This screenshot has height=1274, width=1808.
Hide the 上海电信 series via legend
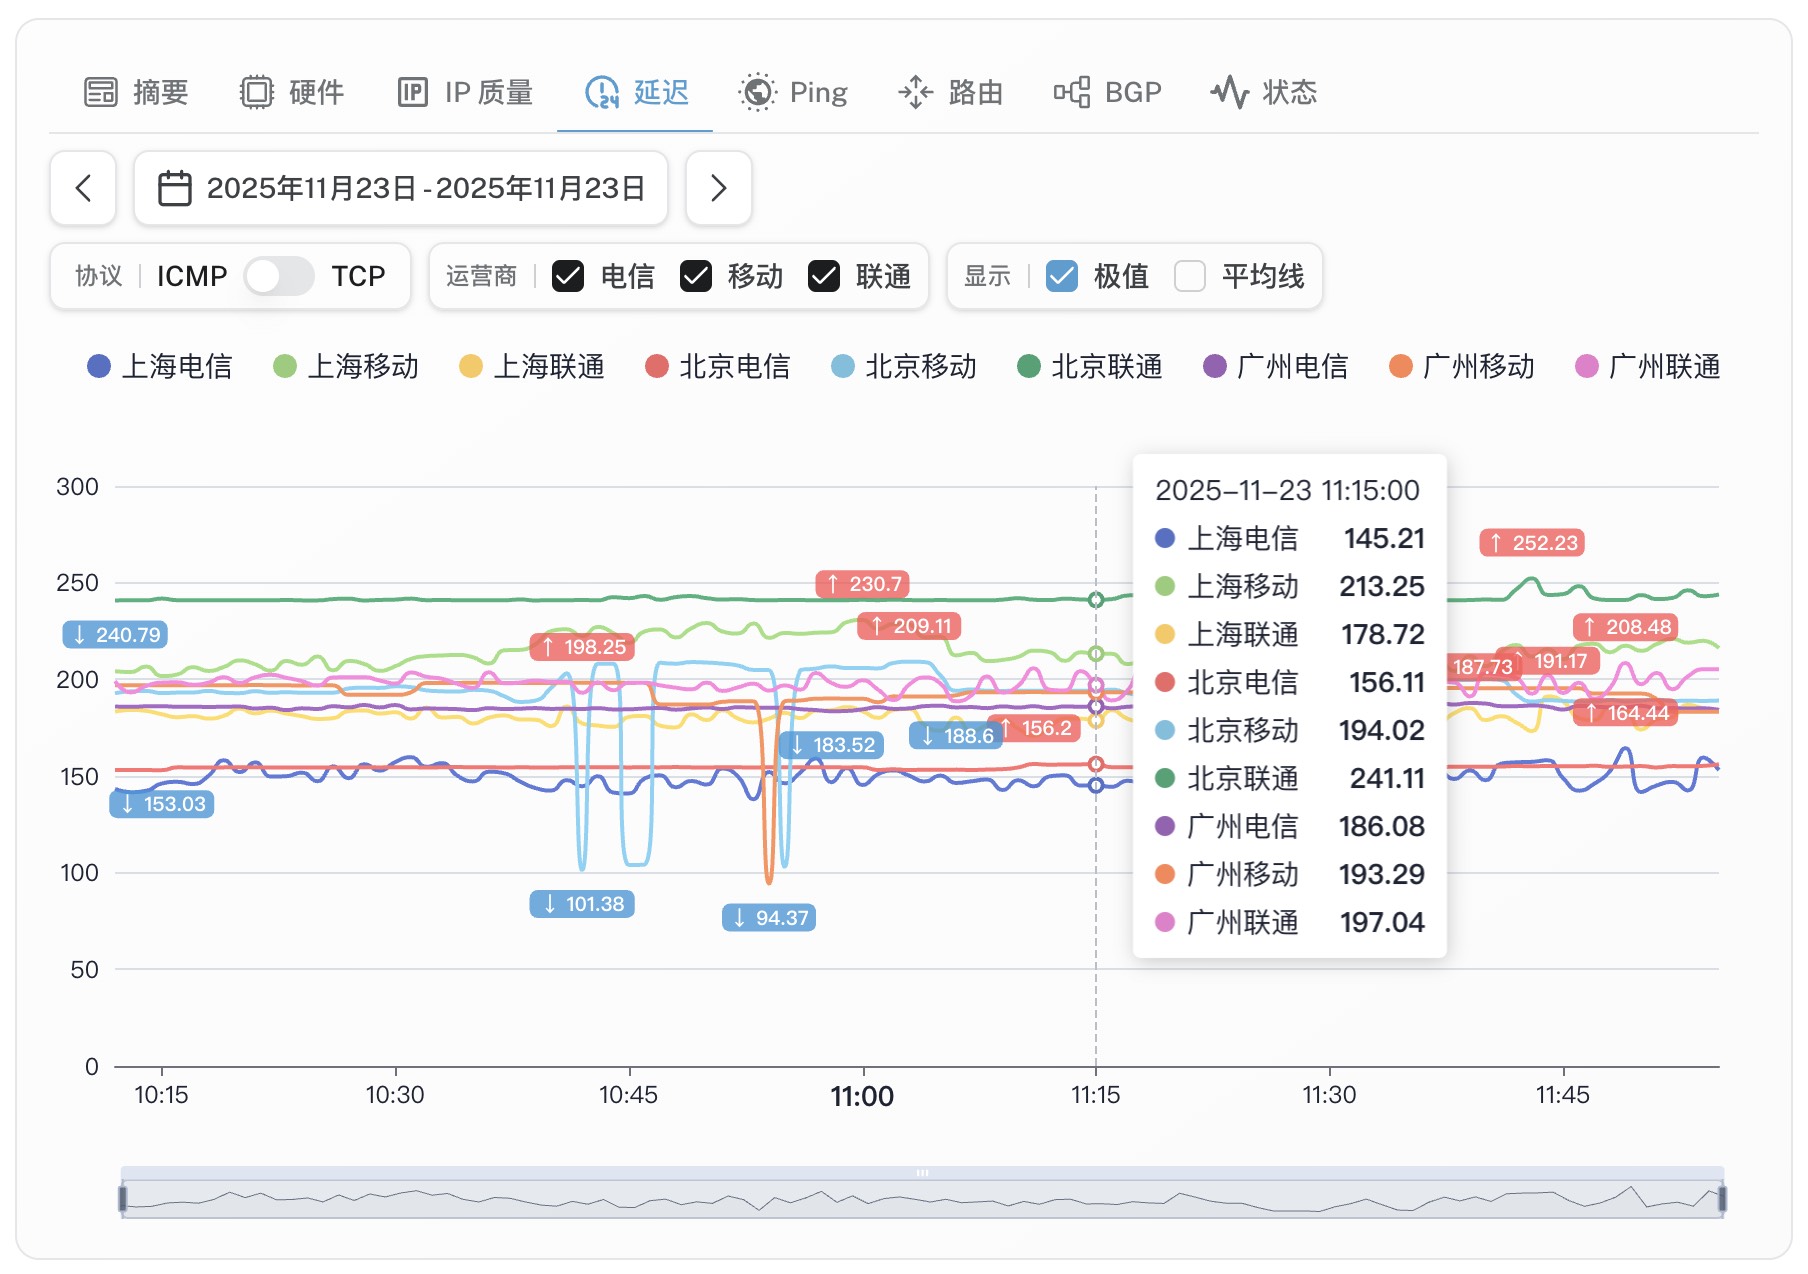click(x=160, y=367)
